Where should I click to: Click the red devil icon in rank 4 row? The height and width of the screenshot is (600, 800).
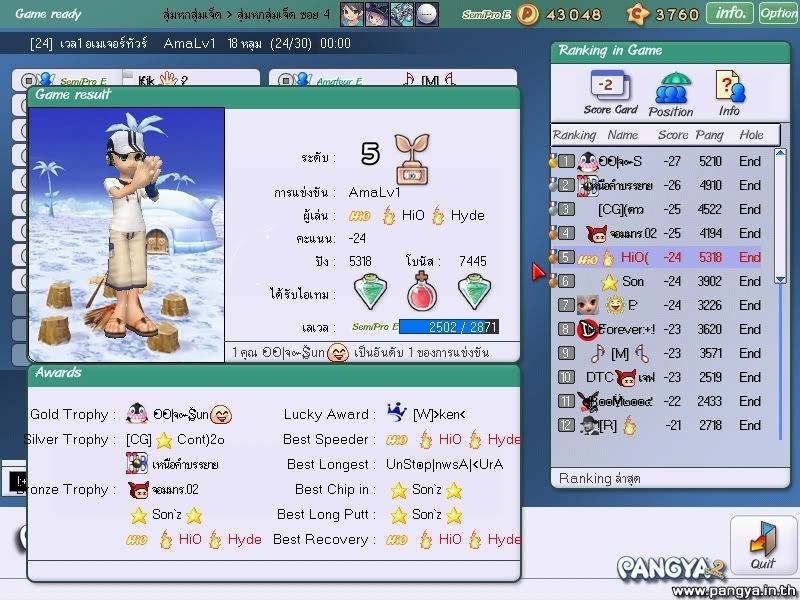pyautogui.click(x=596, y=234)
